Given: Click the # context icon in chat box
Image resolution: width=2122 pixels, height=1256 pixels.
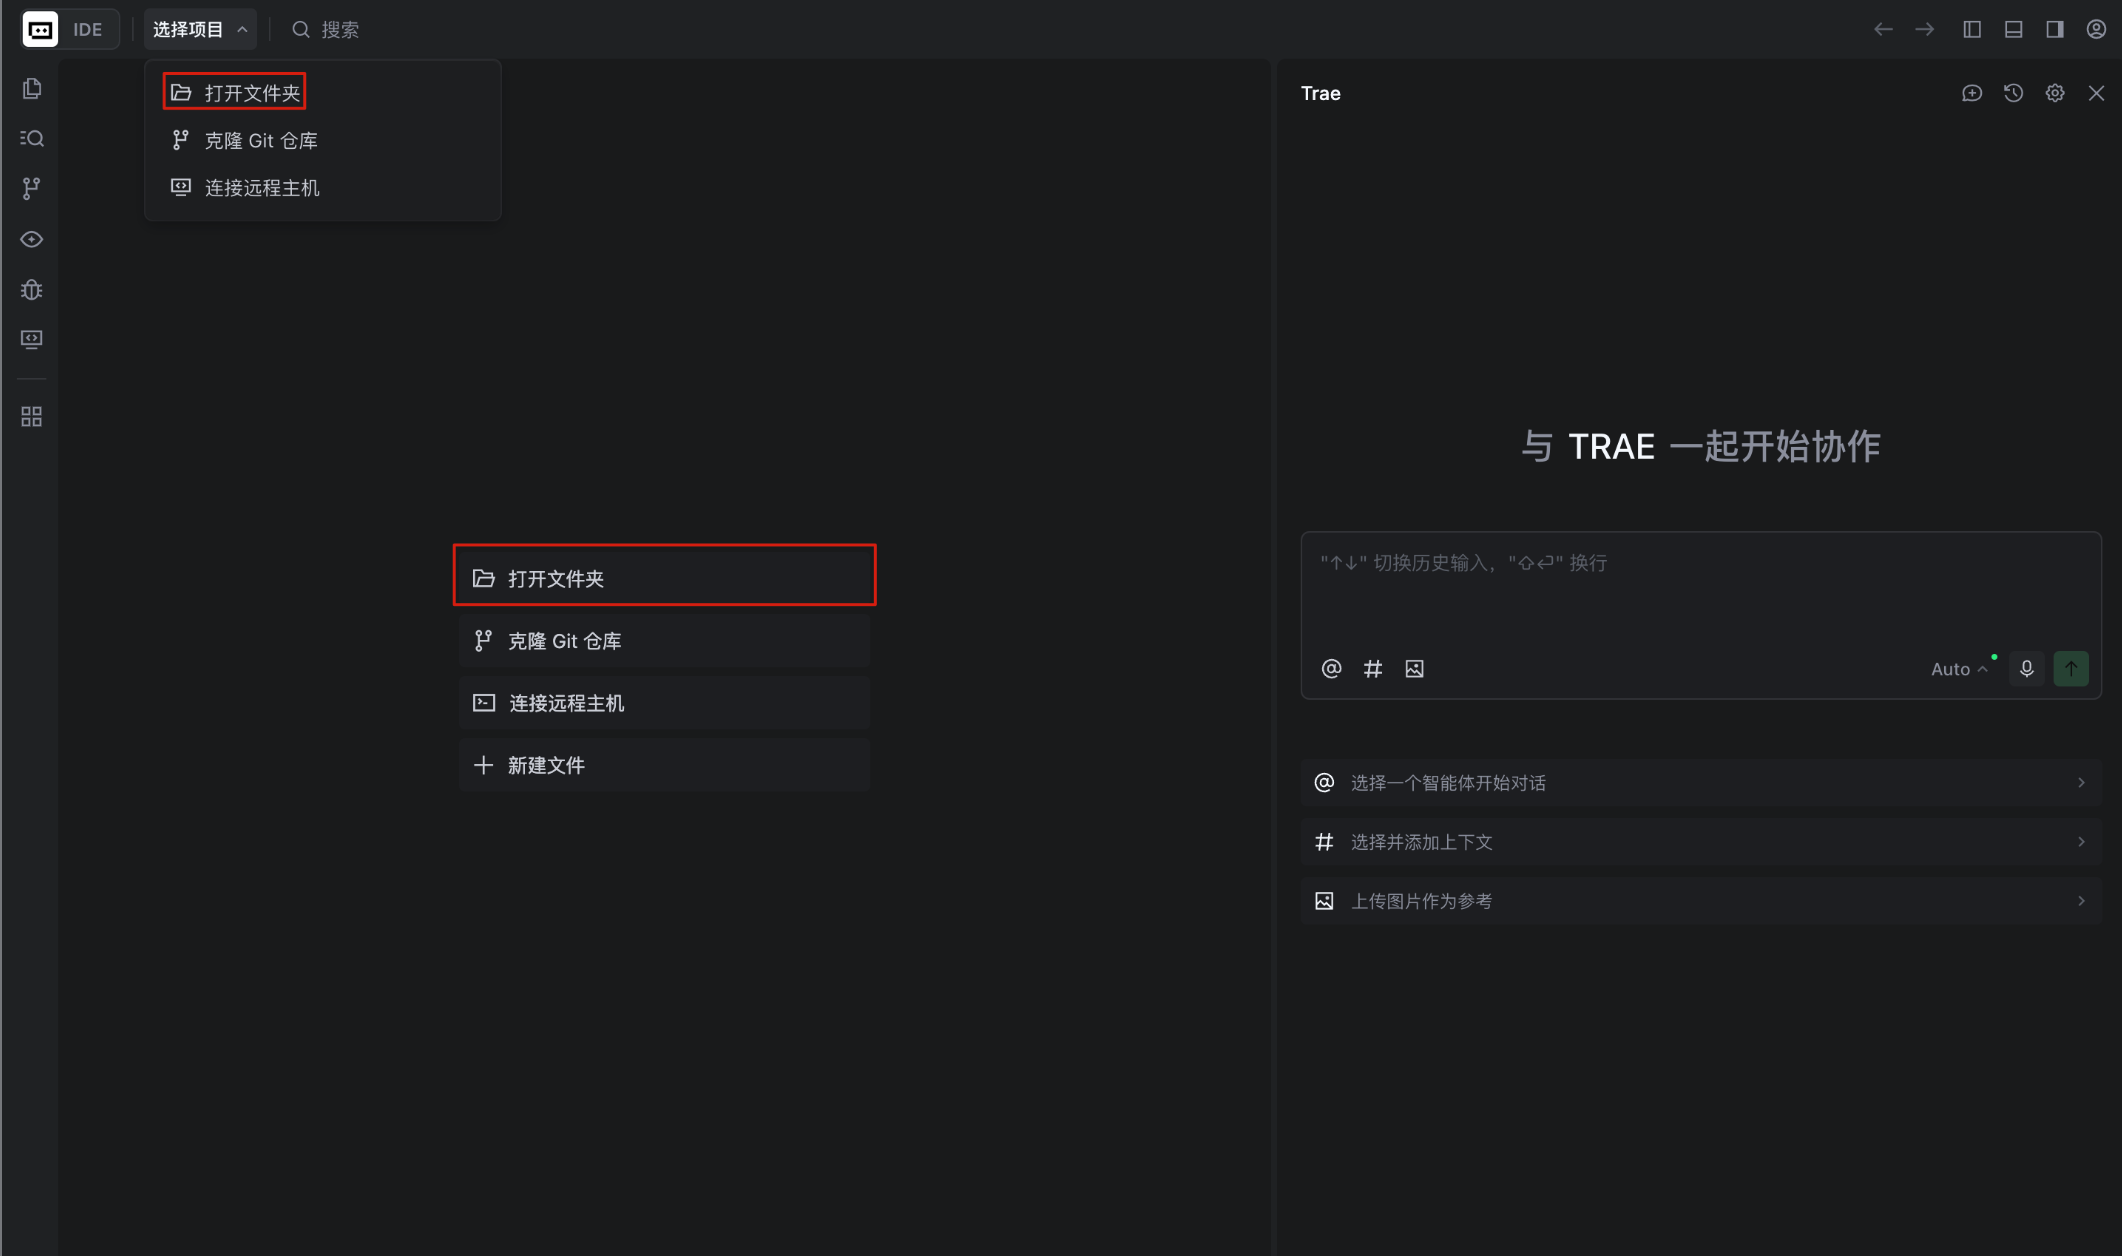Looking at the screenshot, I should pos(1373,669).
